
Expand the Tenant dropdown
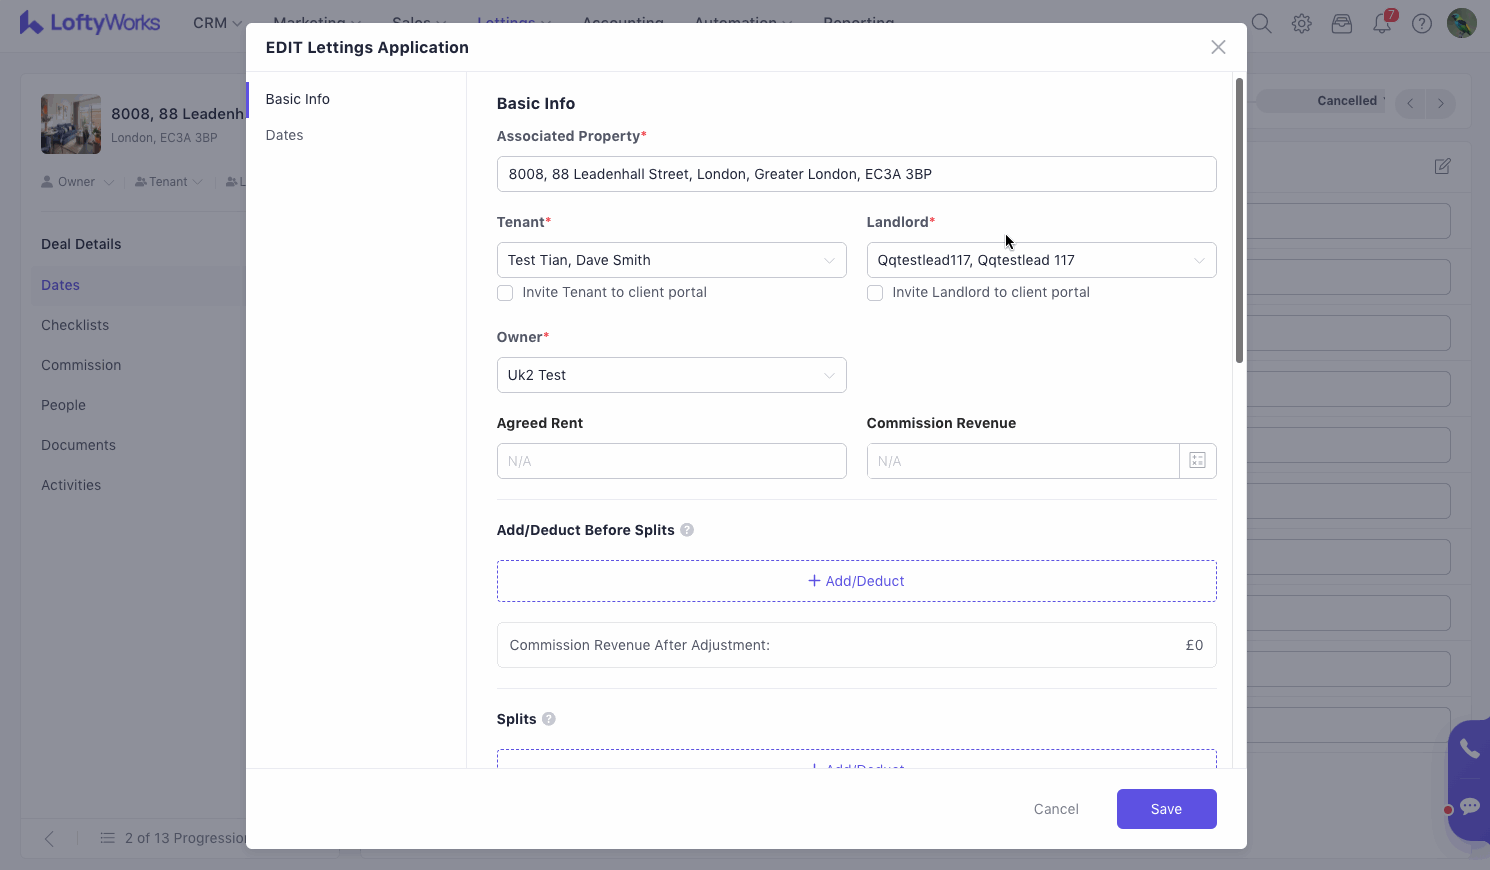[671, 260]
